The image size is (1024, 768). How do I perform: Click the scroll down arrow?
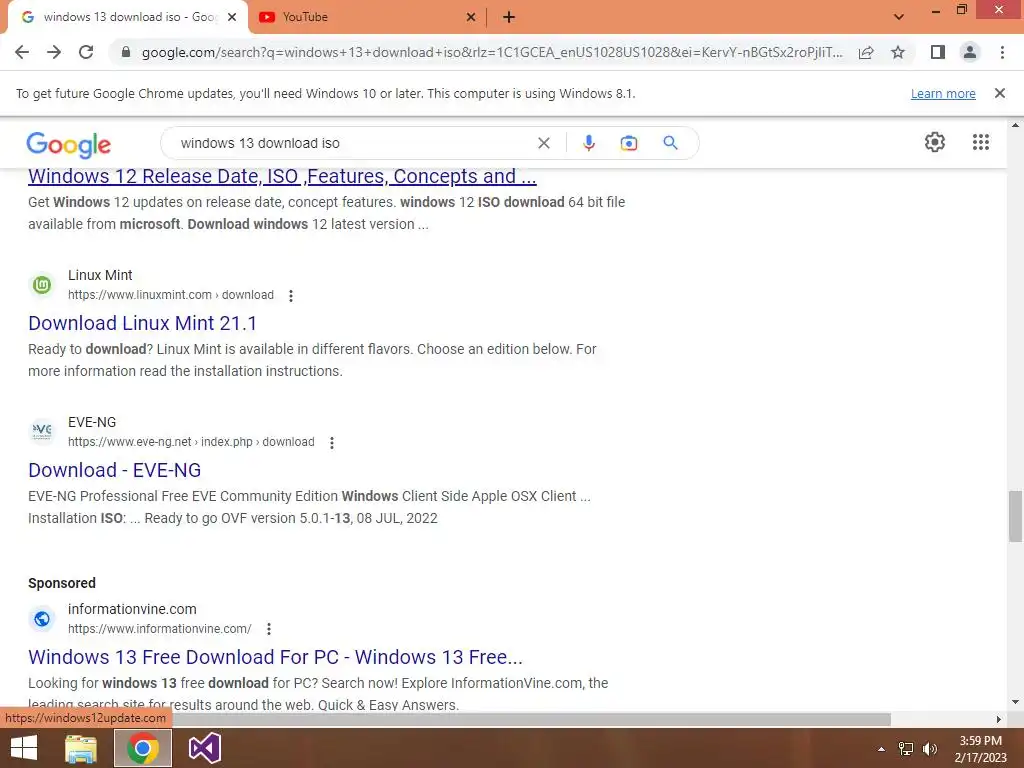(x=1016, y=702)
